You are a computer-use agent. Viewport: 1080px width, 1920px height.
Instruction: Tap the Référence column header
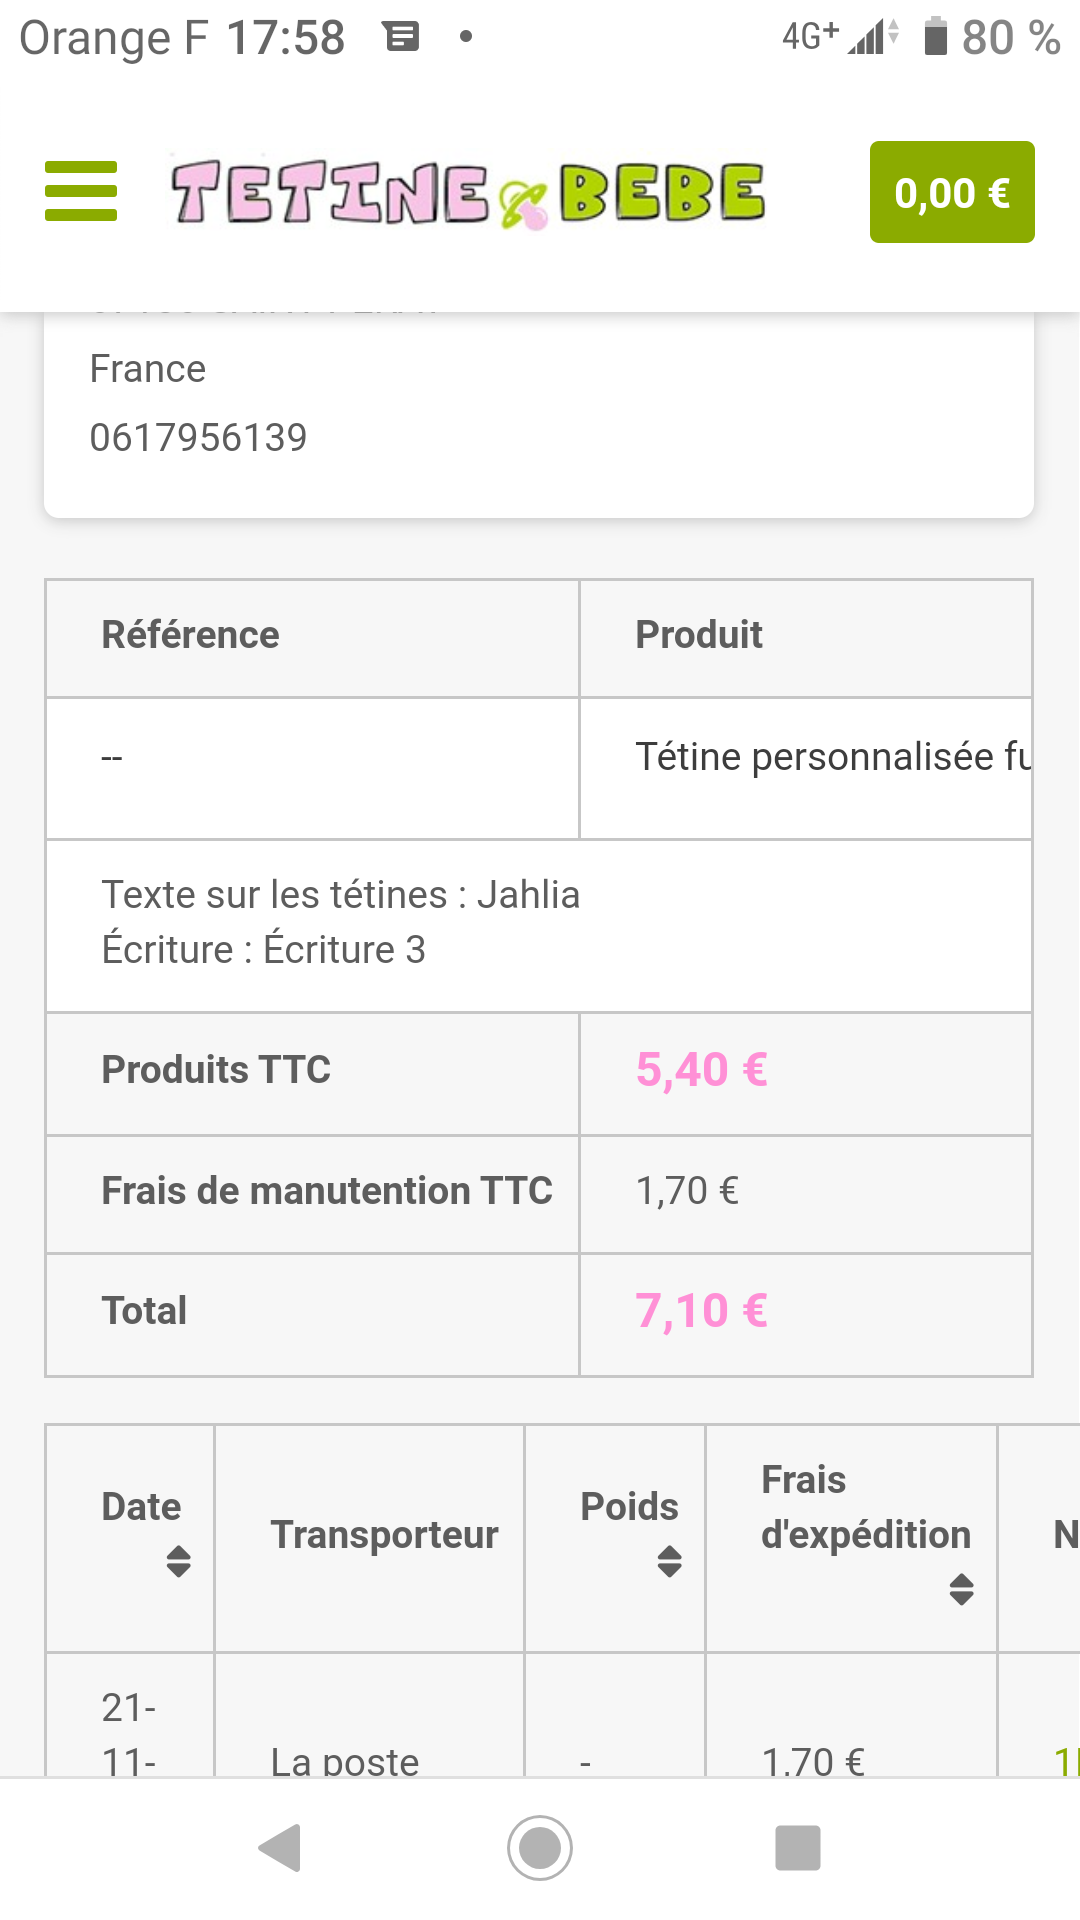click(190, 635)
